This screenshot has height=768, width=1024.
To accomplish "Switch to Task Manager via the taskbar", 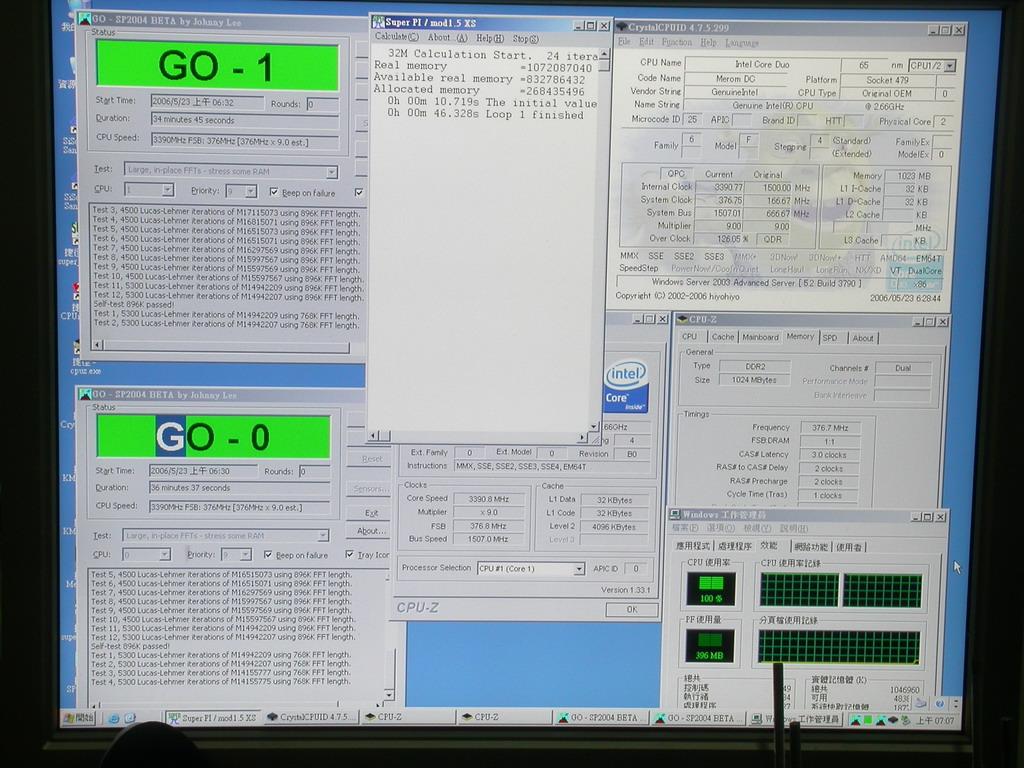I will click(x=795, y=719).
